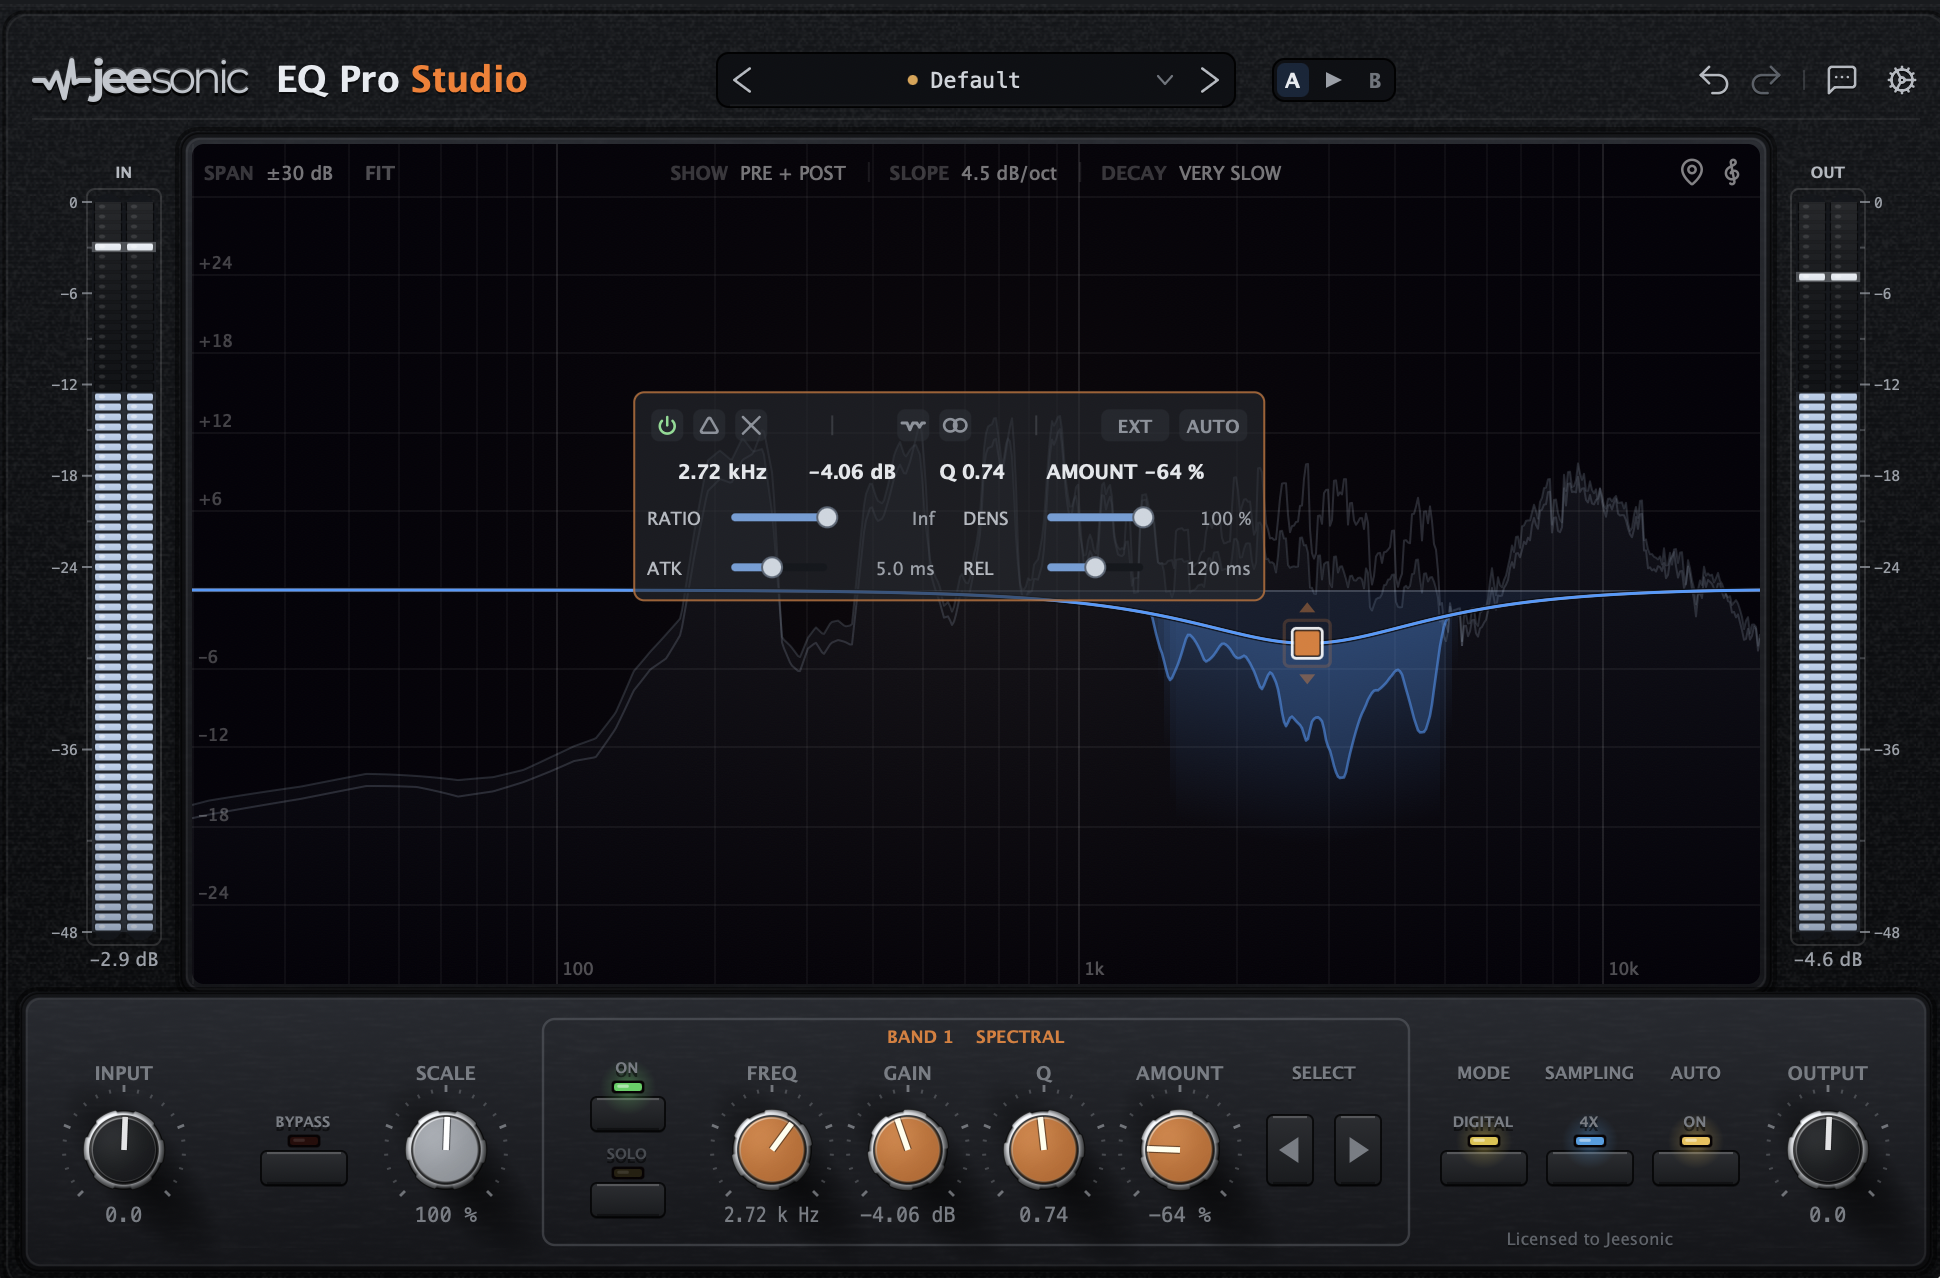This screenshot has width=1940, height=1278.
Task: Click the pin marker icon in analyzer
Action: tap(1691, 172)
